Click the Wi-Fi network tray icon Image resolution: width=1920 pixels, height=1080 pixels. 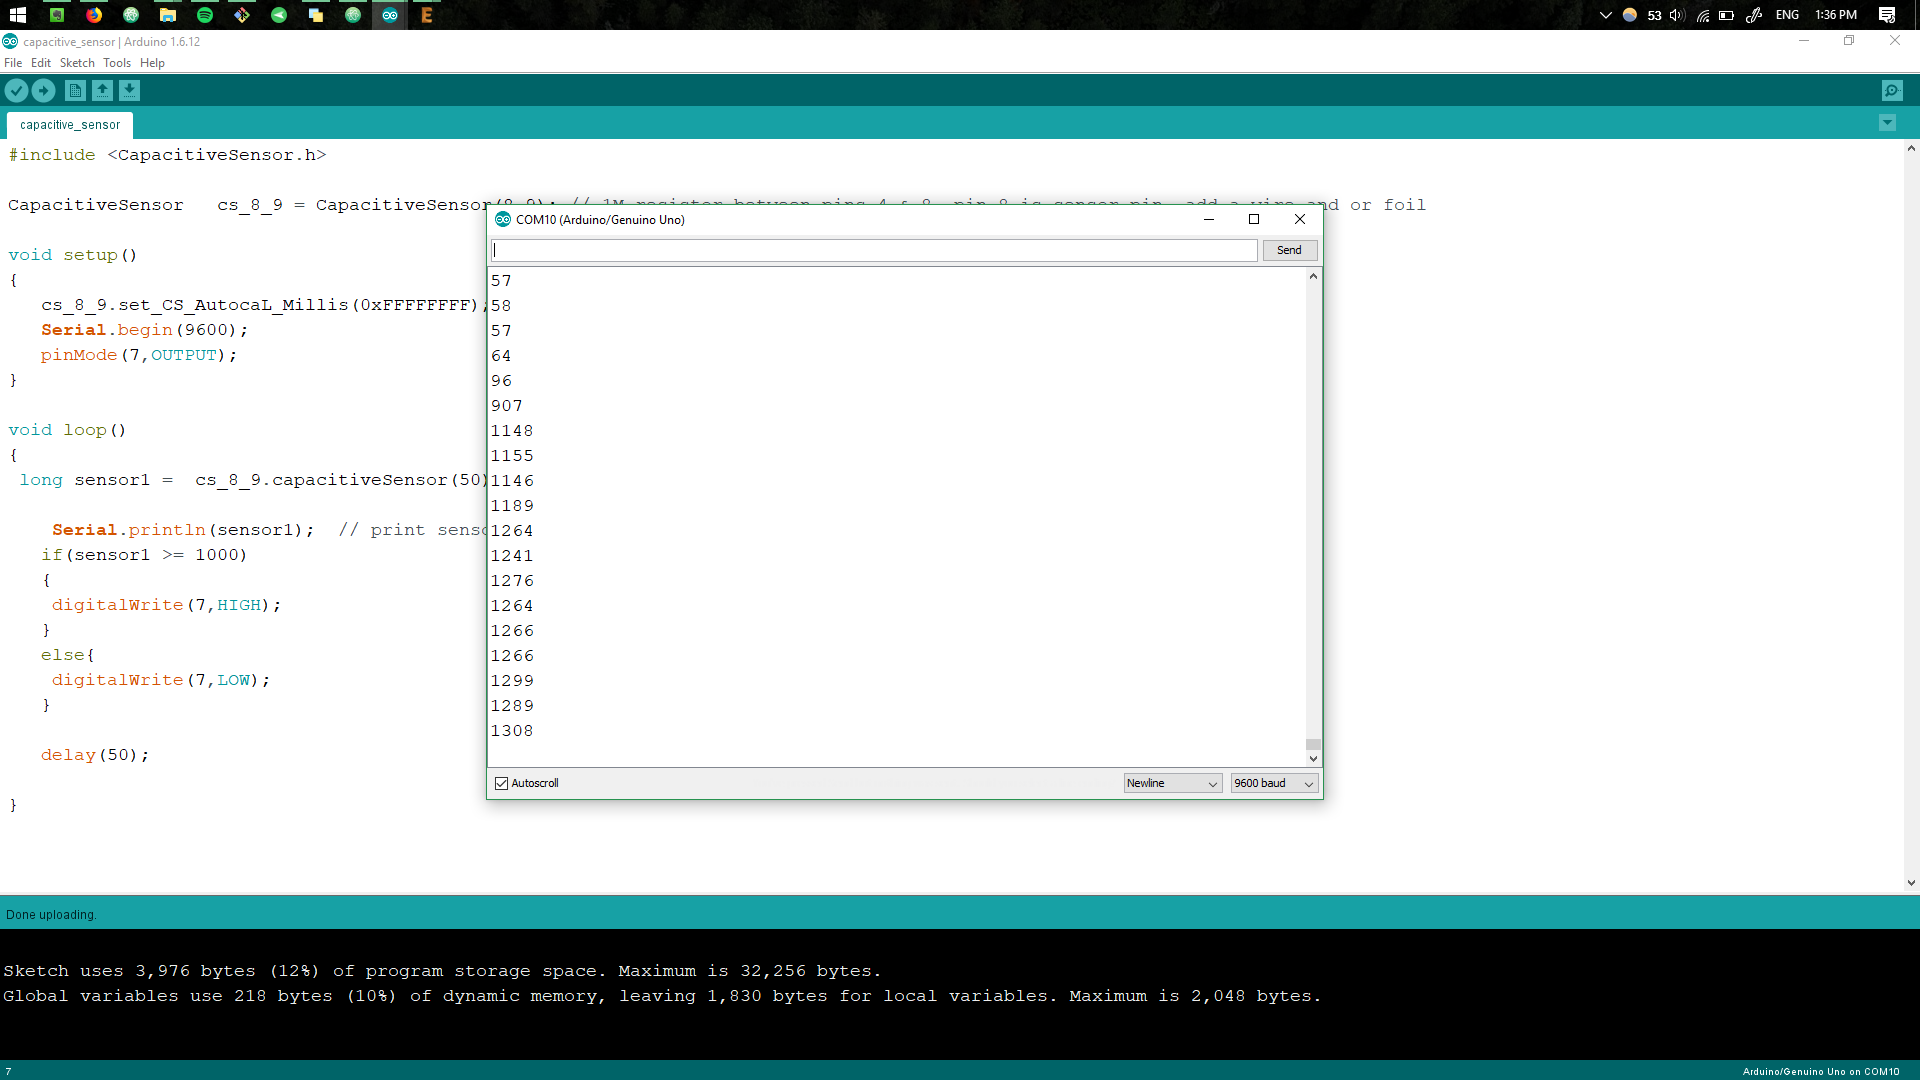click(x=1702, y=15)
